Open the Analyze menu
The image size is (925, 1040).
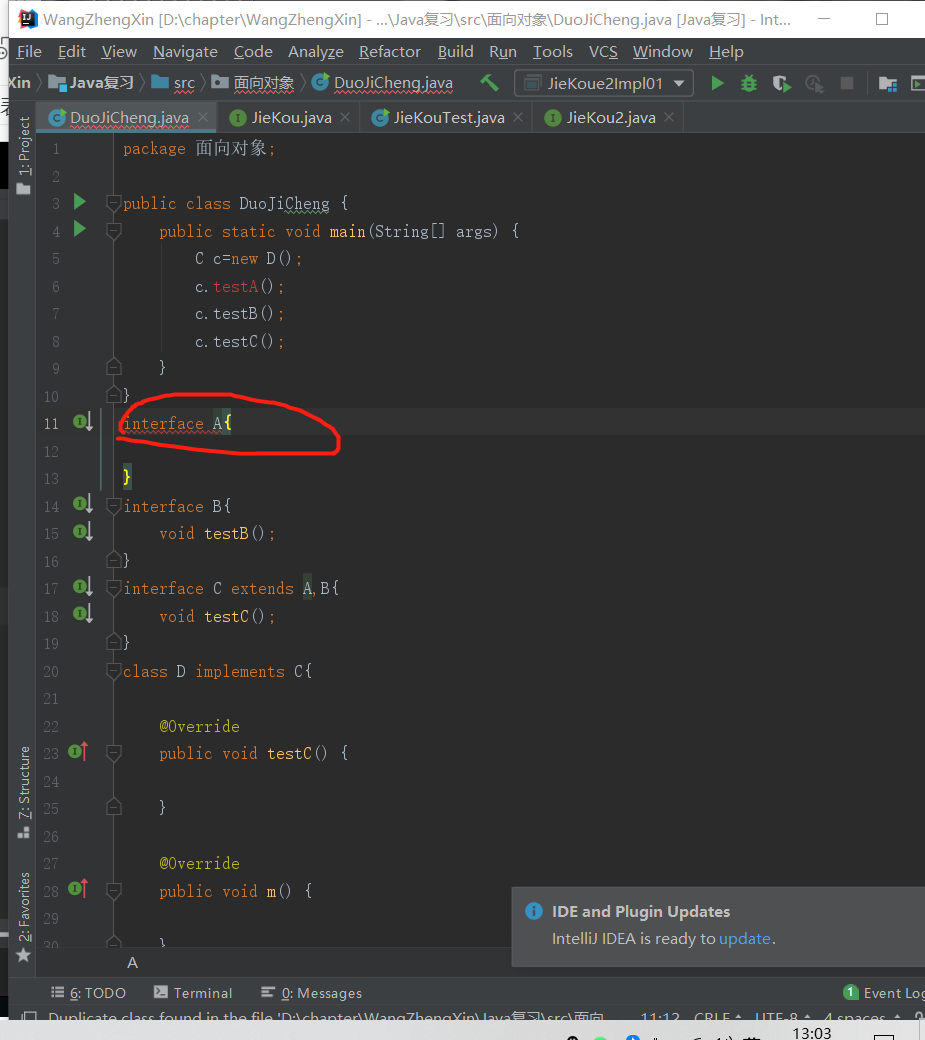pos(316,52)
